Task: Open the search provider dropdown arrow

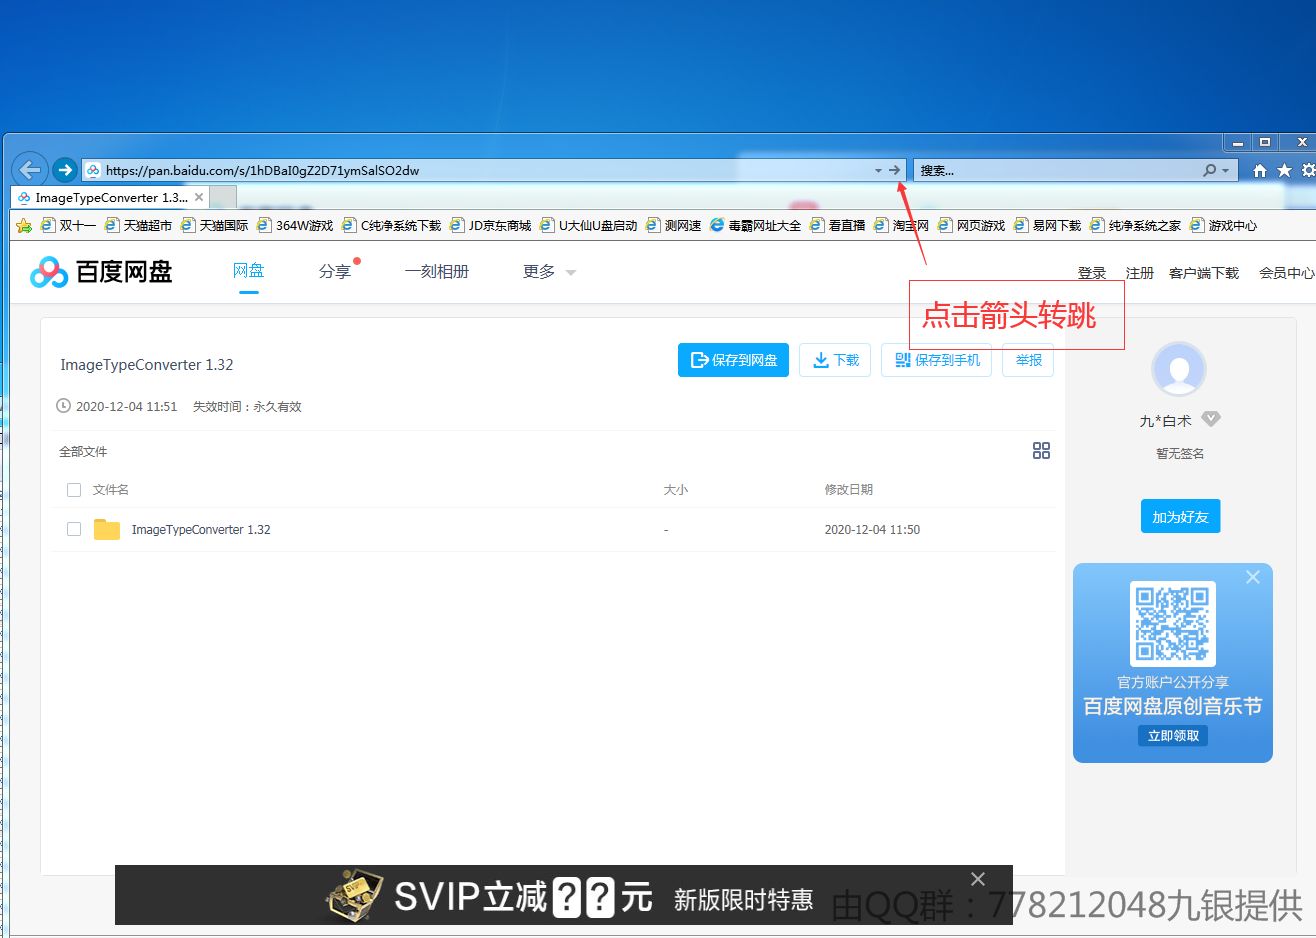Action: click(1225, 171)
